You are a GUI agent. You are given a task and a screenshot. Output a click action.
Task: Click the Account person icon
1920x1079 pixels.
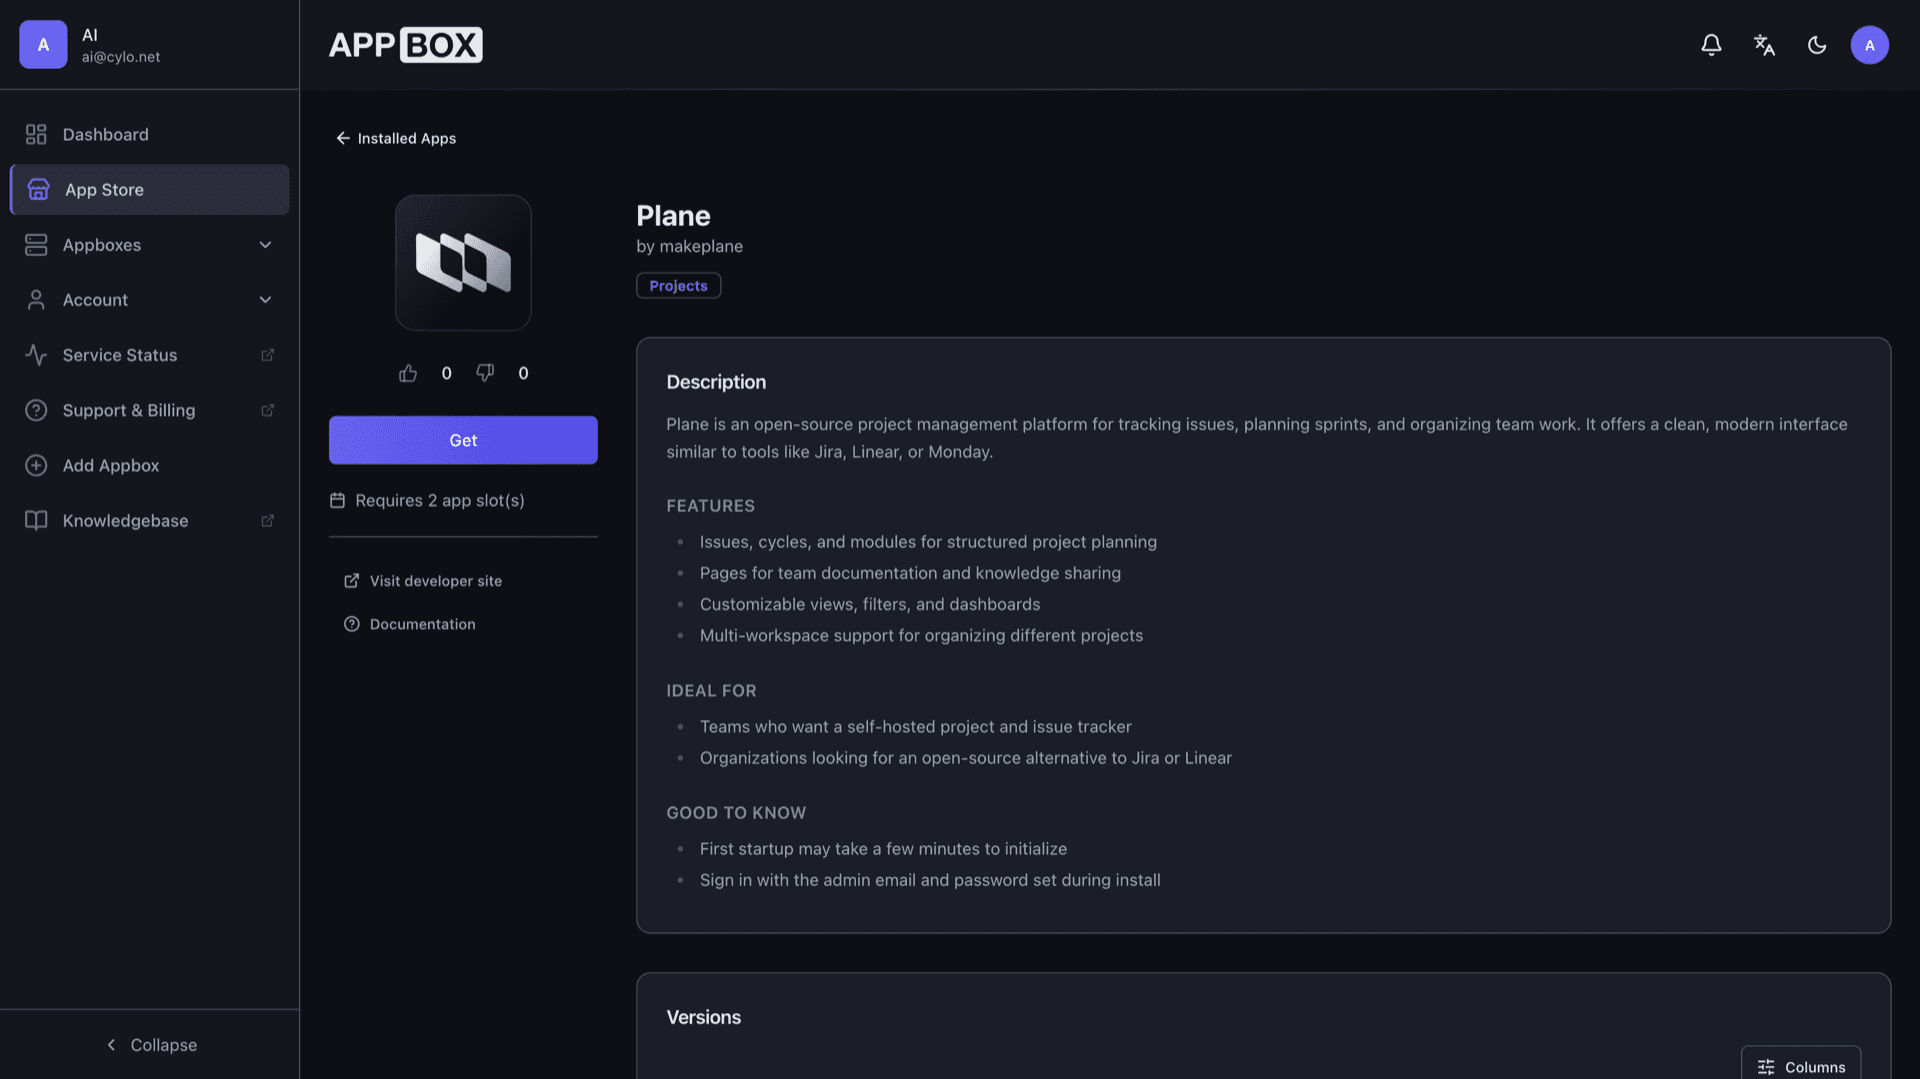(x=36, y=300)
